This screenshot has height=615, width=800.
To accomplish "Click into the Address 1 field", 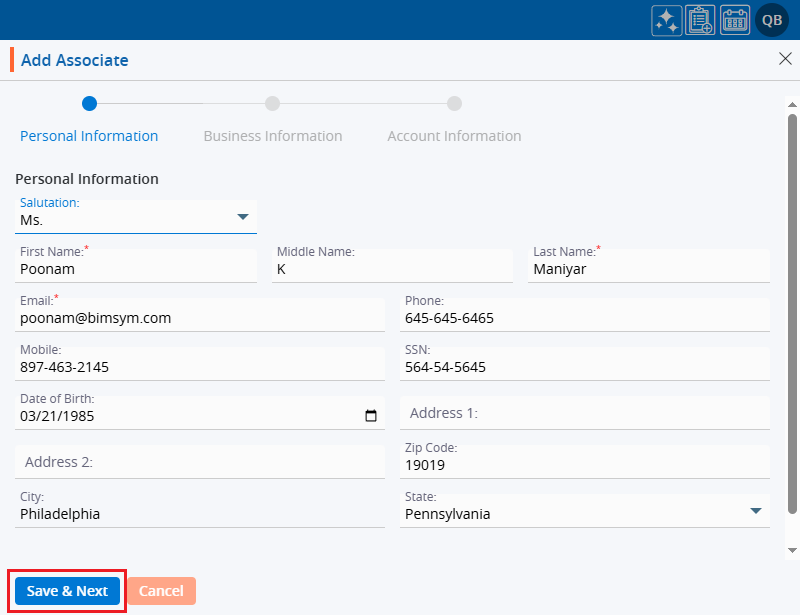I will [585, 413].
